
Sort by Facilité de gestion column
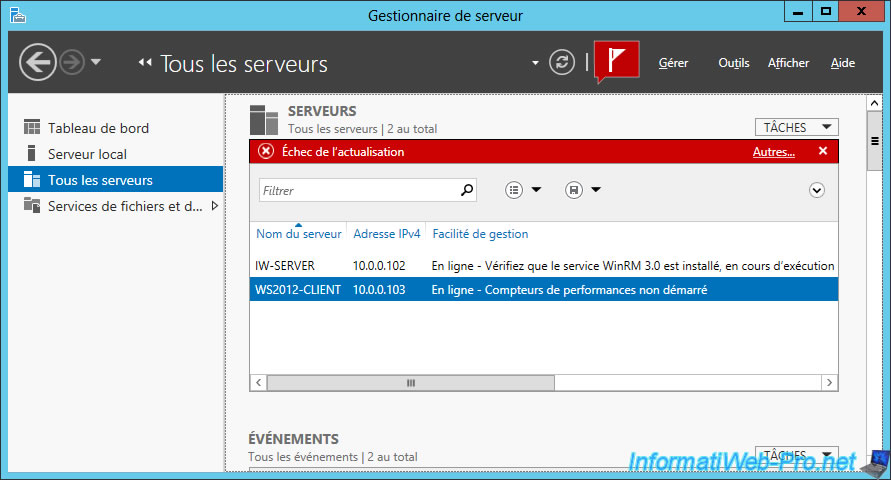pos(480,233)
